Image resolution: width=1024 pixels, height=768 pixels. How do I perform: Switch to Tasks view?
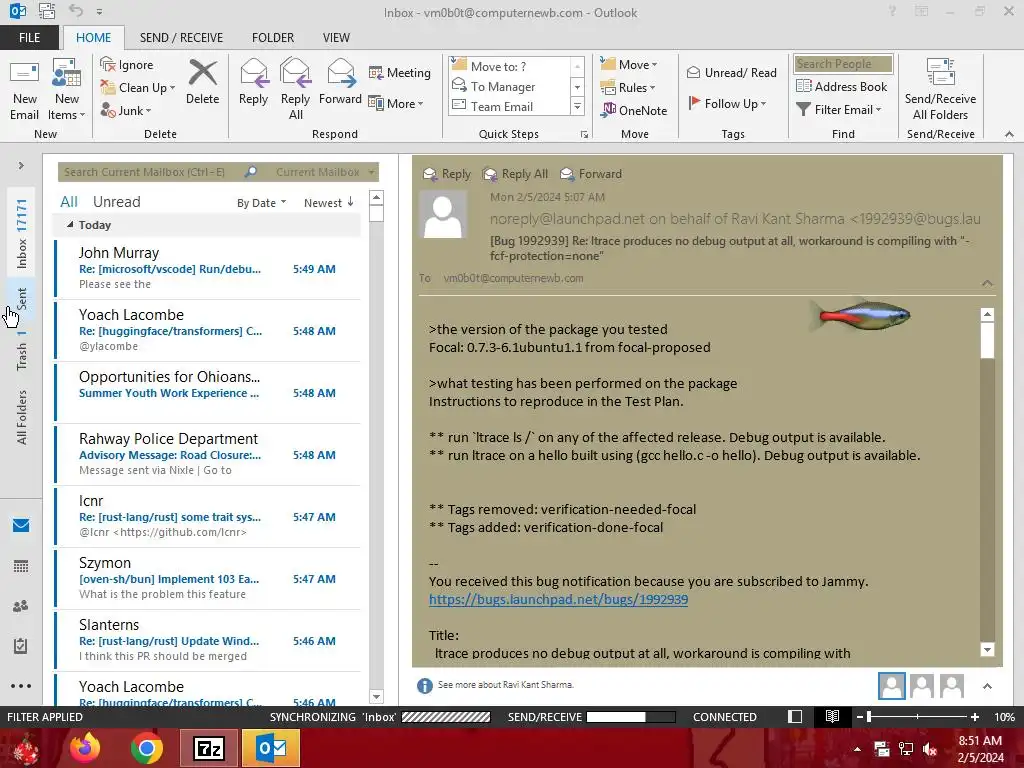[21, 646]
